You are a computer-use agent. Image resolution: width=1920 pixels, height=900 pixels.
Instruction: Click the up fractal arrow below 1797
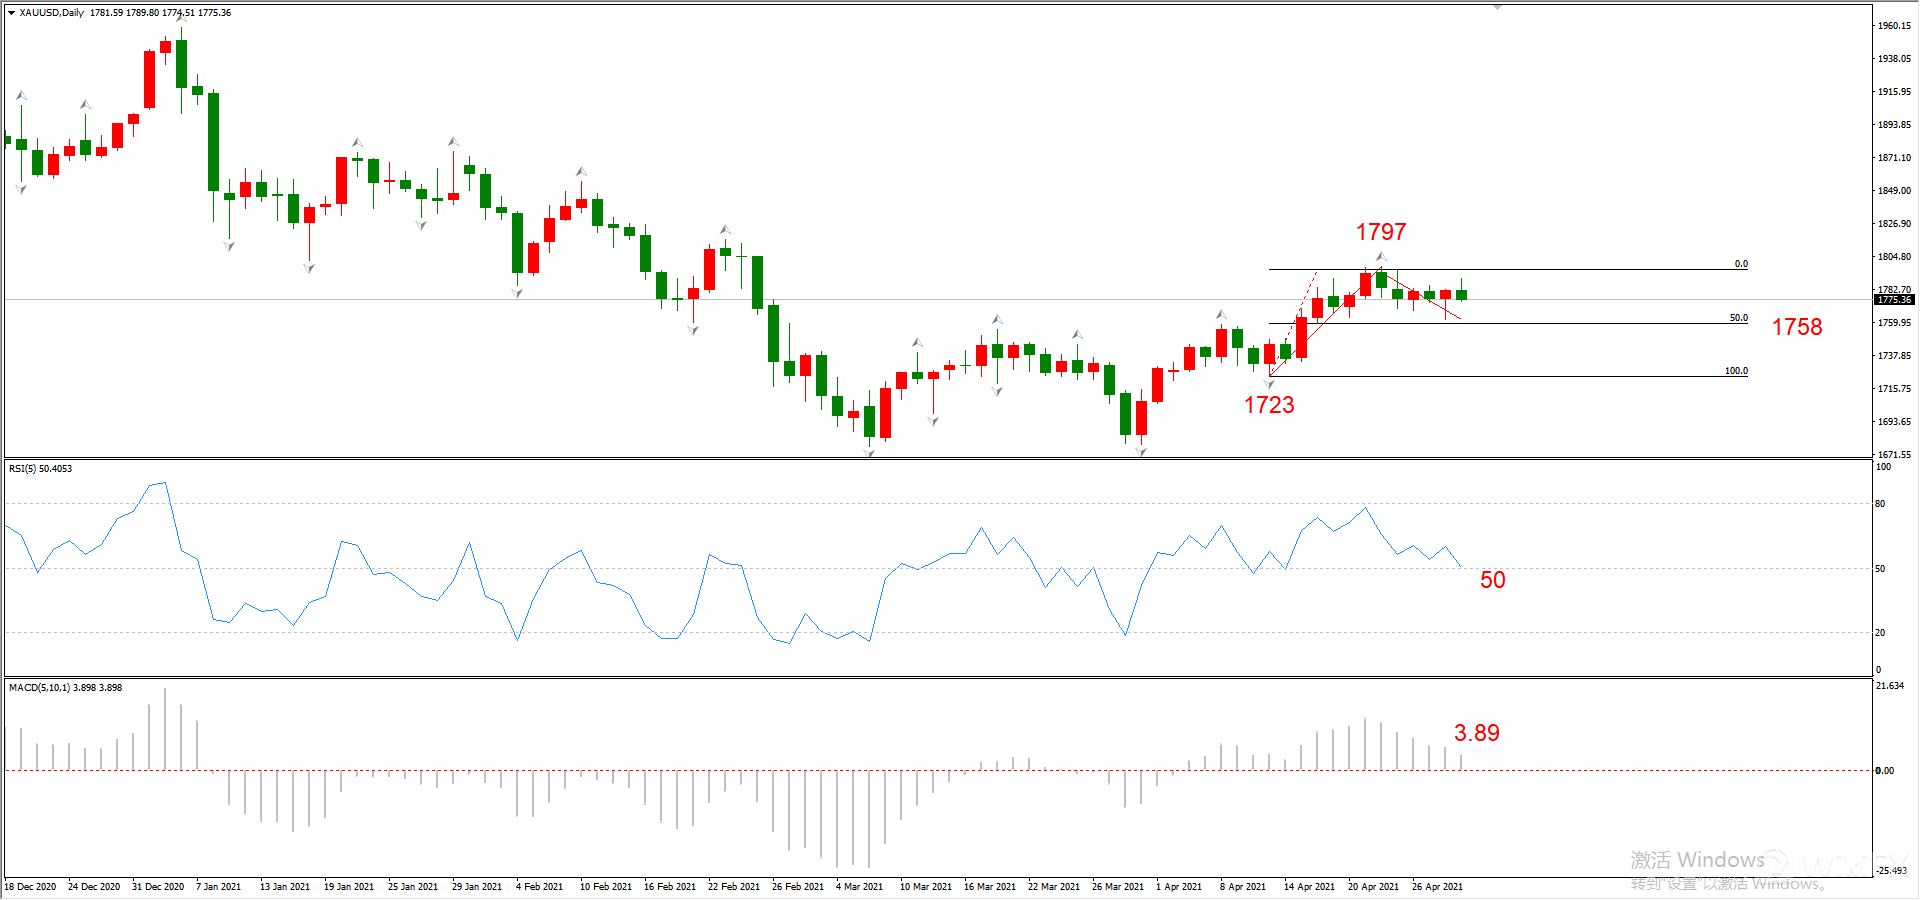(x=1381, y=257)
